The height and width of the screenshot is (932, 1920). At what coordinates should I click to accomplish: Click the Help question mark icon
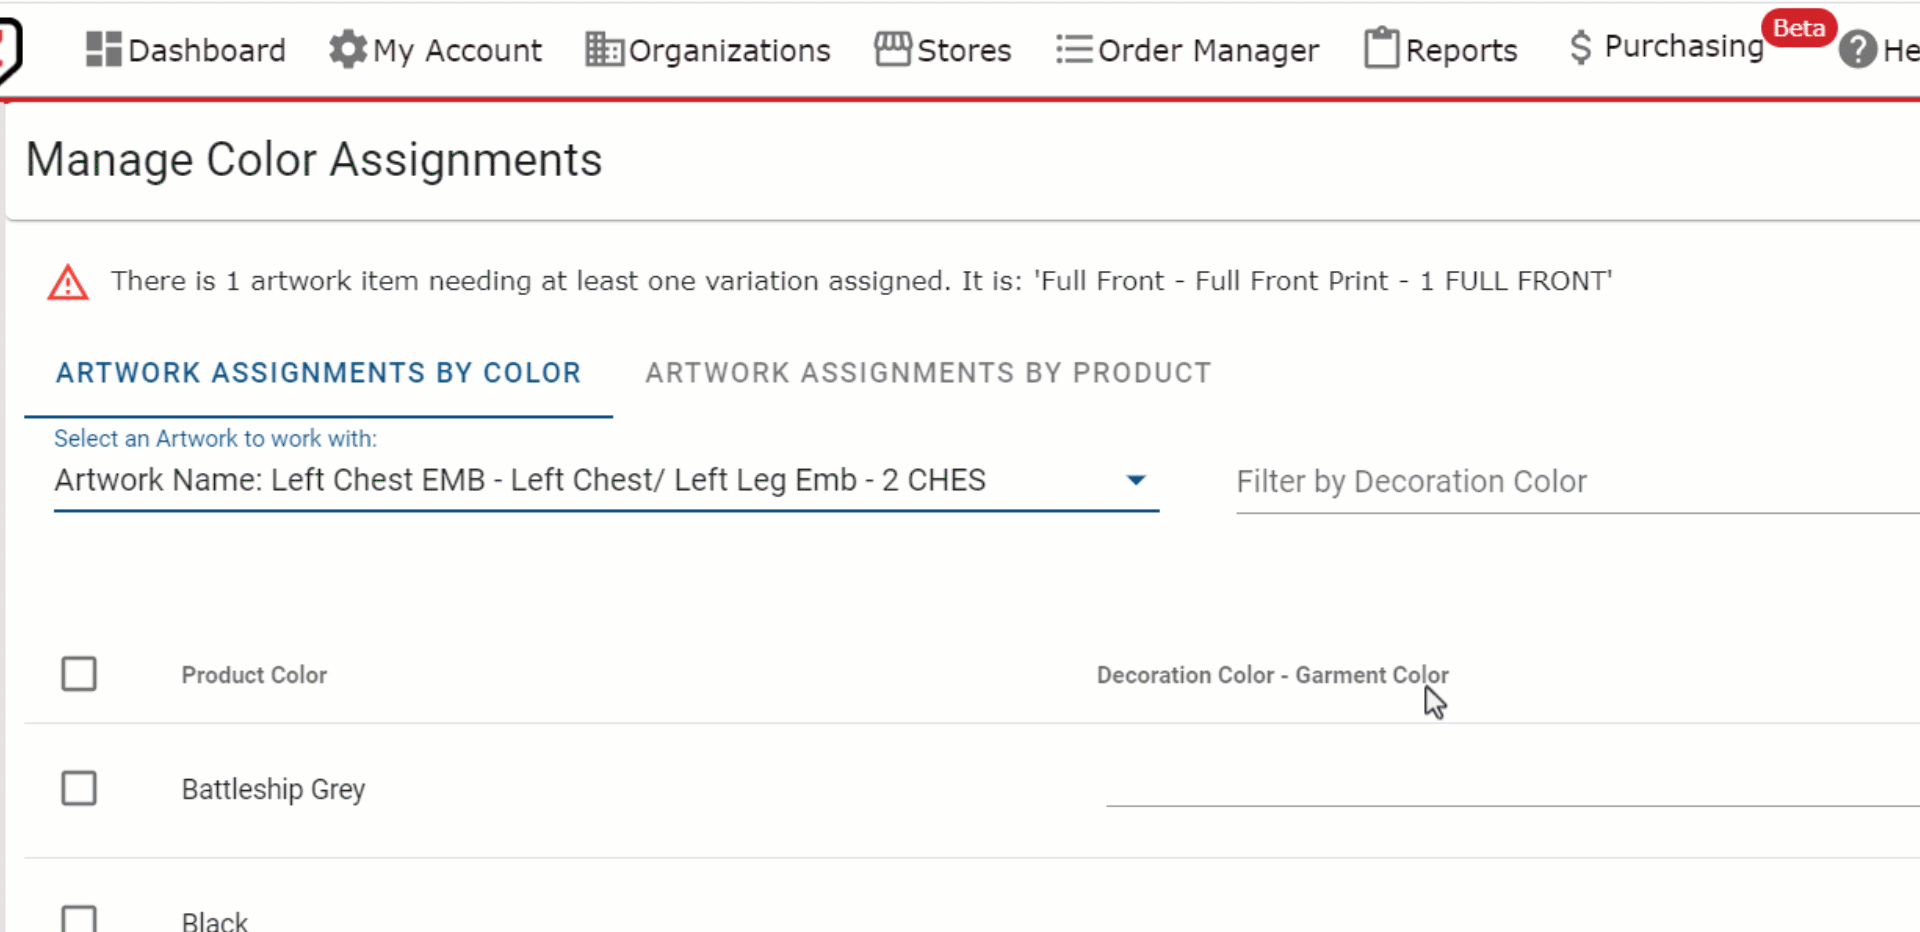(1858, 49)
